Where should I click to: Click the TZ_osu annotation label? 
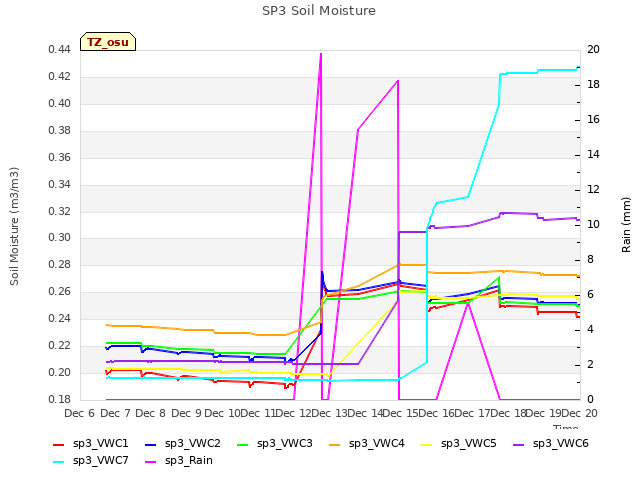click(108, 42)
